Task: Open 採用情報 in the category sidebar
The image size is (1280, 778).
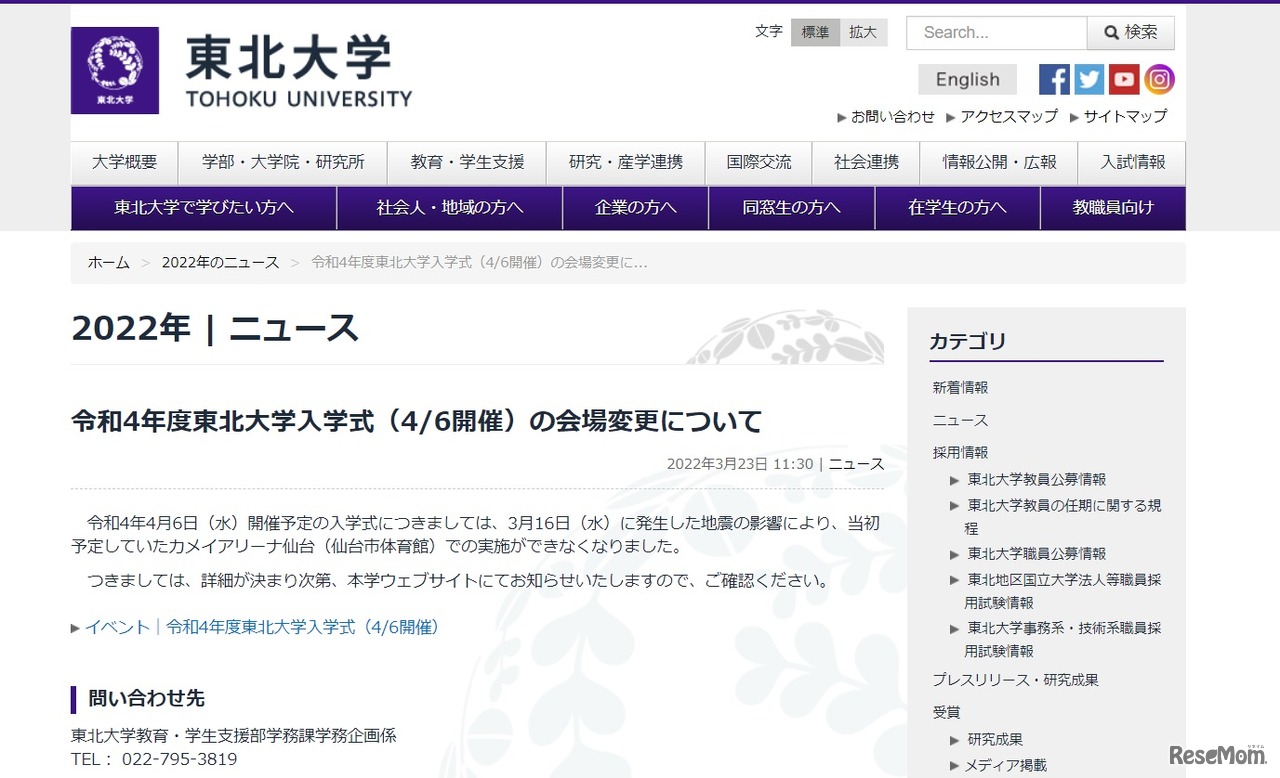Action: coord(960,453)
